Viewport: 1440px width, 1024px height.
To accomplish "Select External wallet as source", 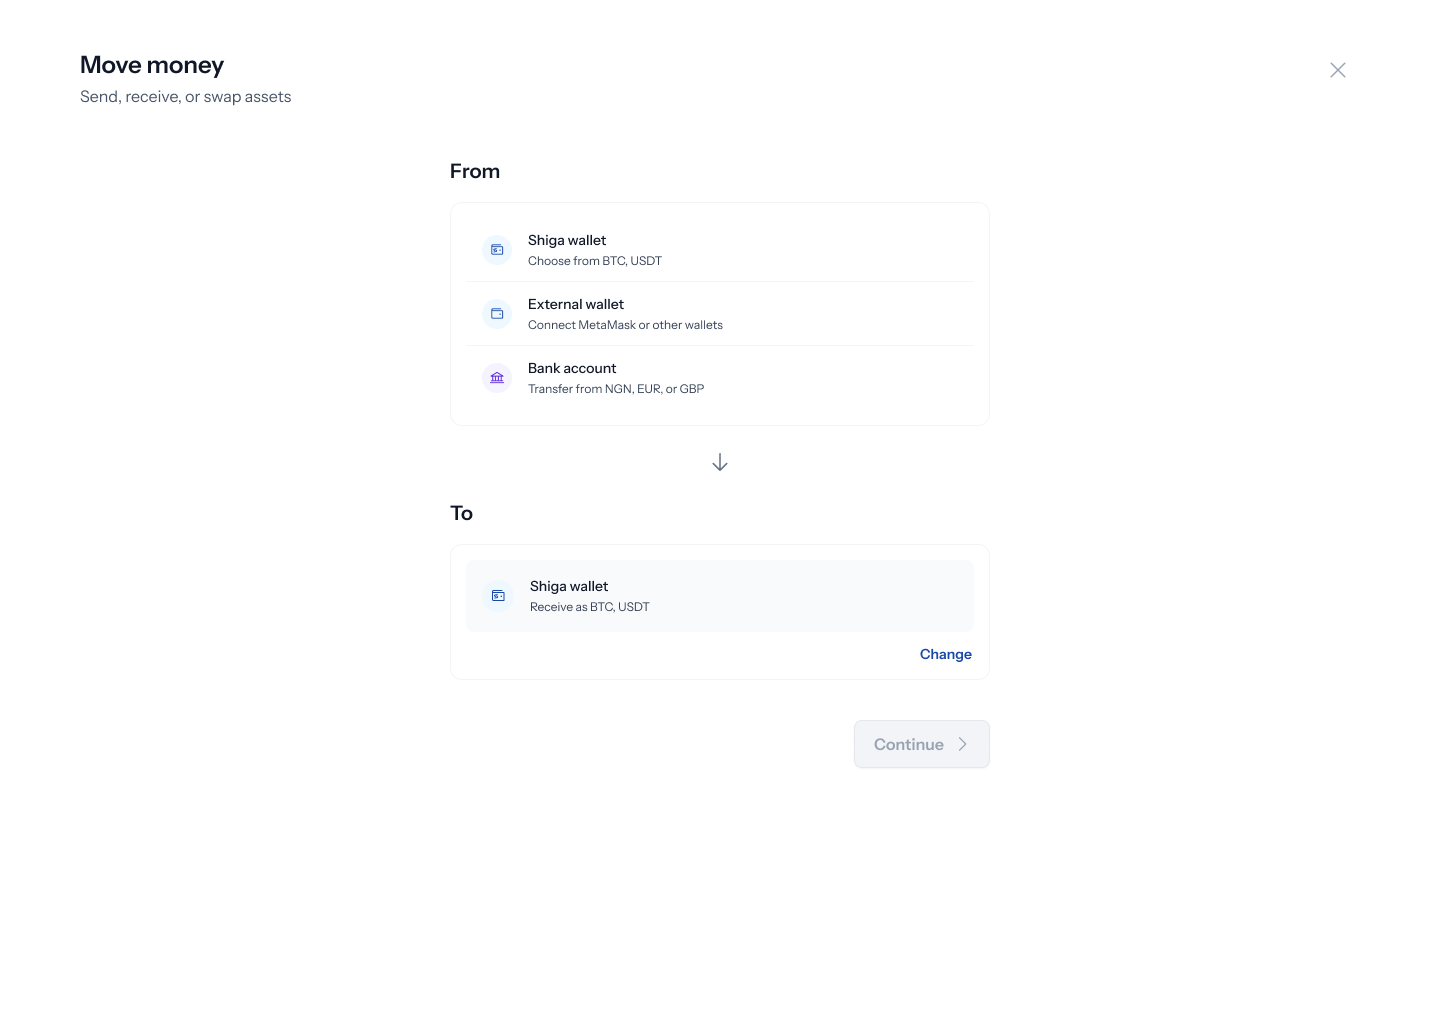I will click(720, 314).
